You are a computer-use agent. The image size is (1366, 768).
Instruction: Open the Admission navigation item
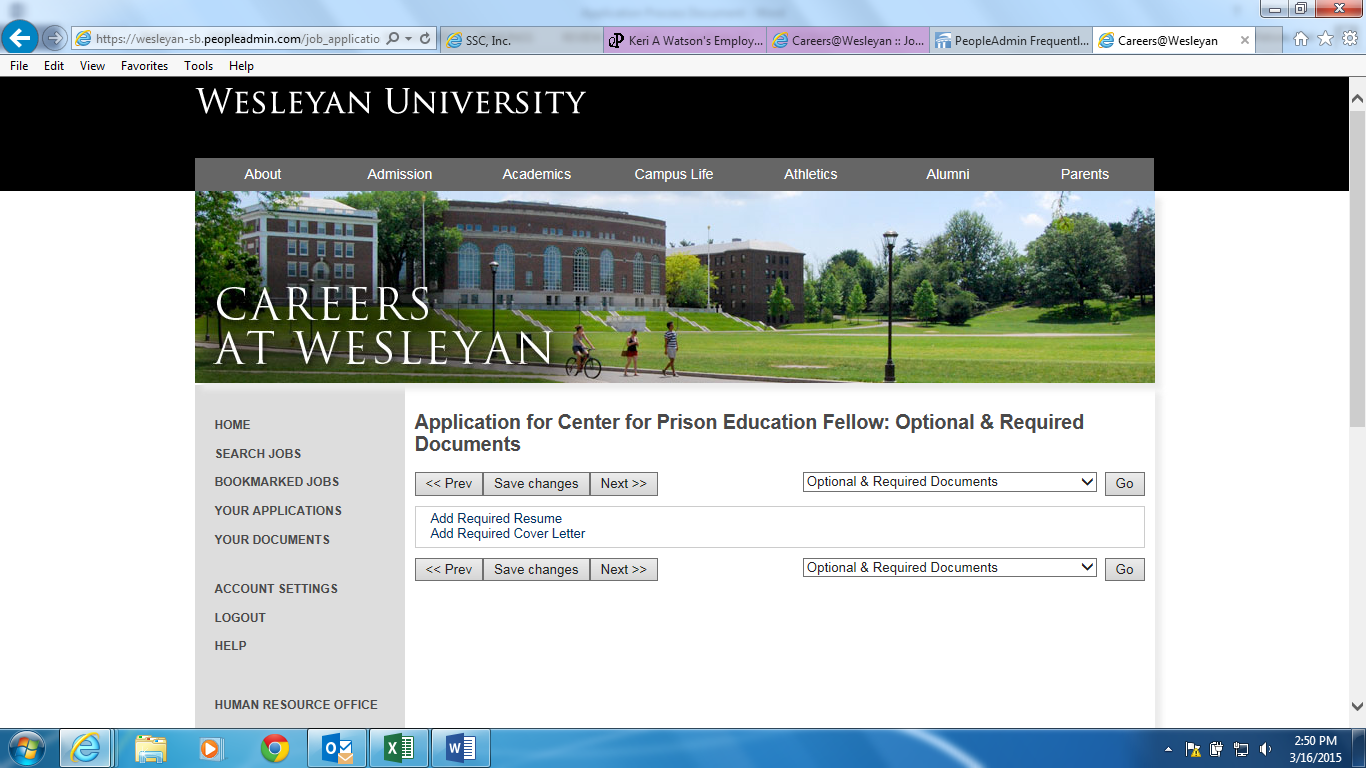point(400,174)
